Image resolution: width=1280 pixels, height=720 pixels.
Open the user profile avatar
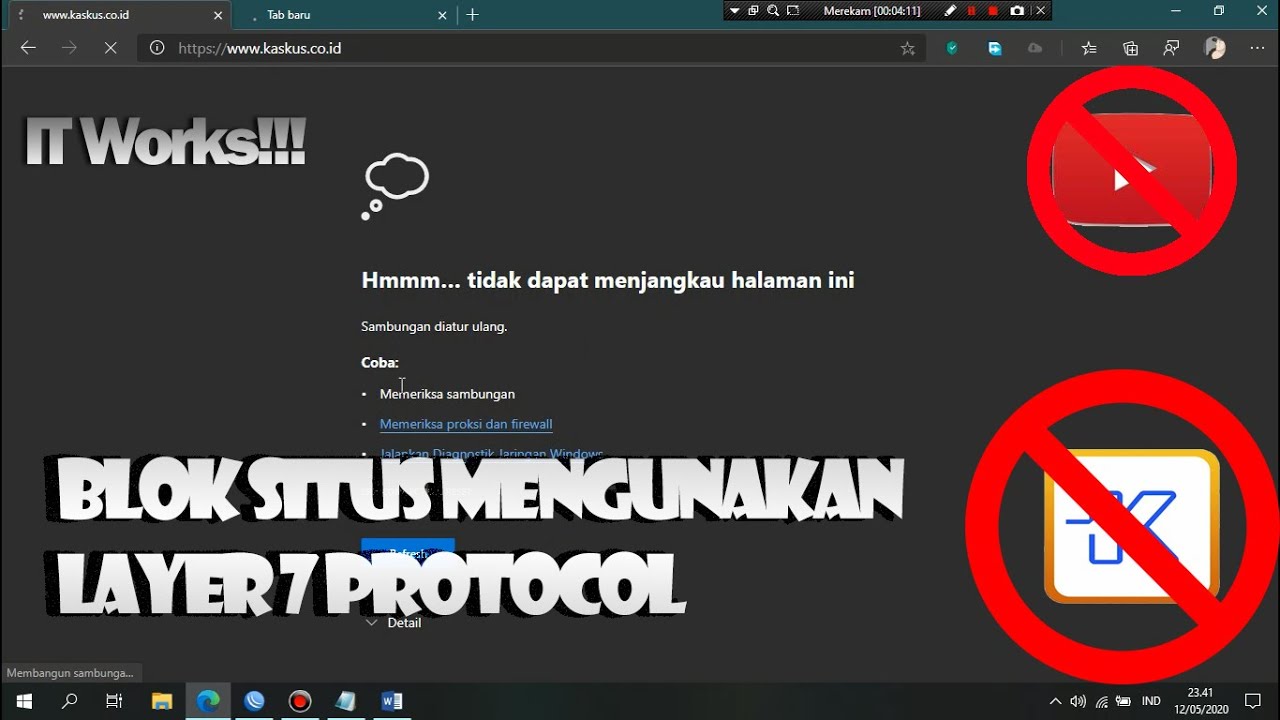point(1215,48)
